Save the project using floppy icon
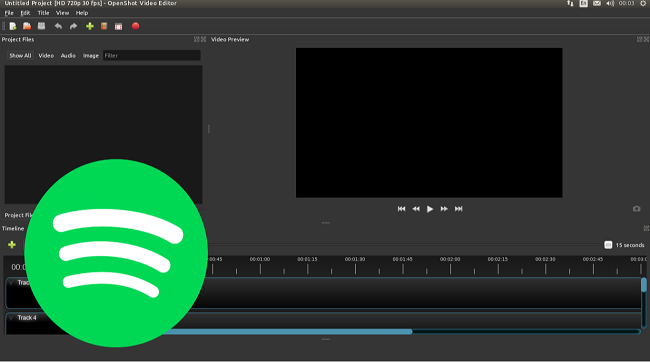650x362 pixels. pos(41,26)
